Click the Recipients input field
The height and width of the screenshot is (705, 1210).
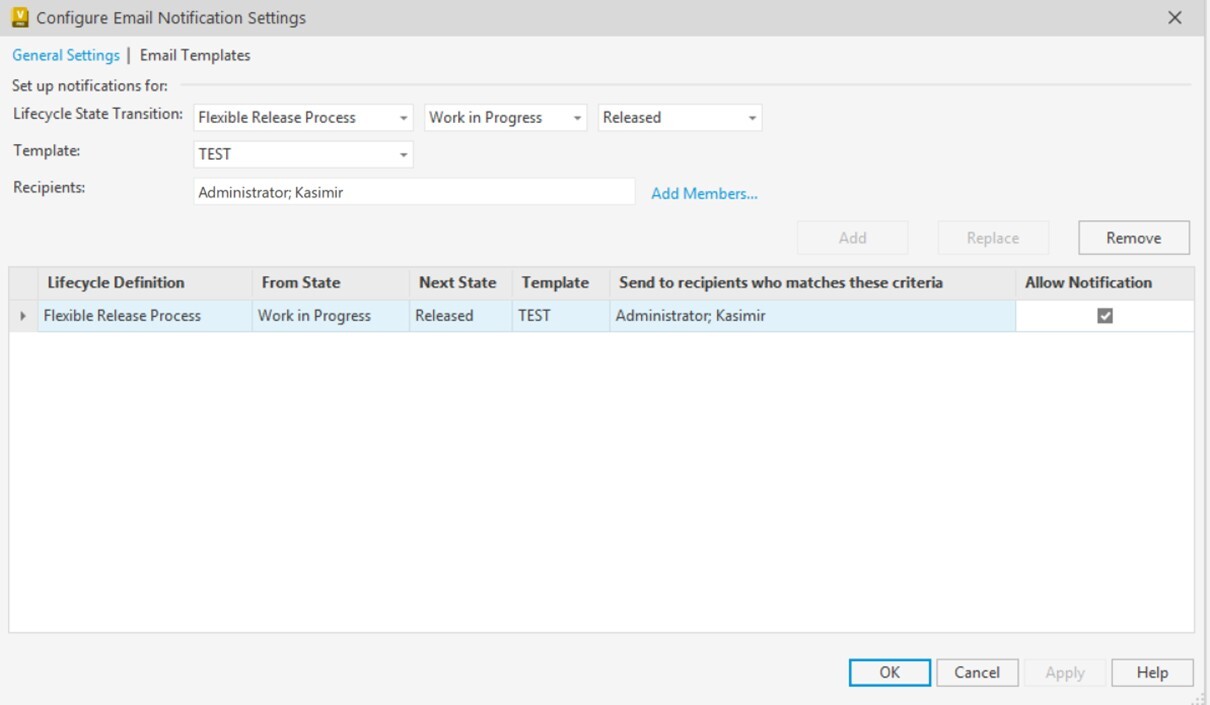[x=414, y=192]
